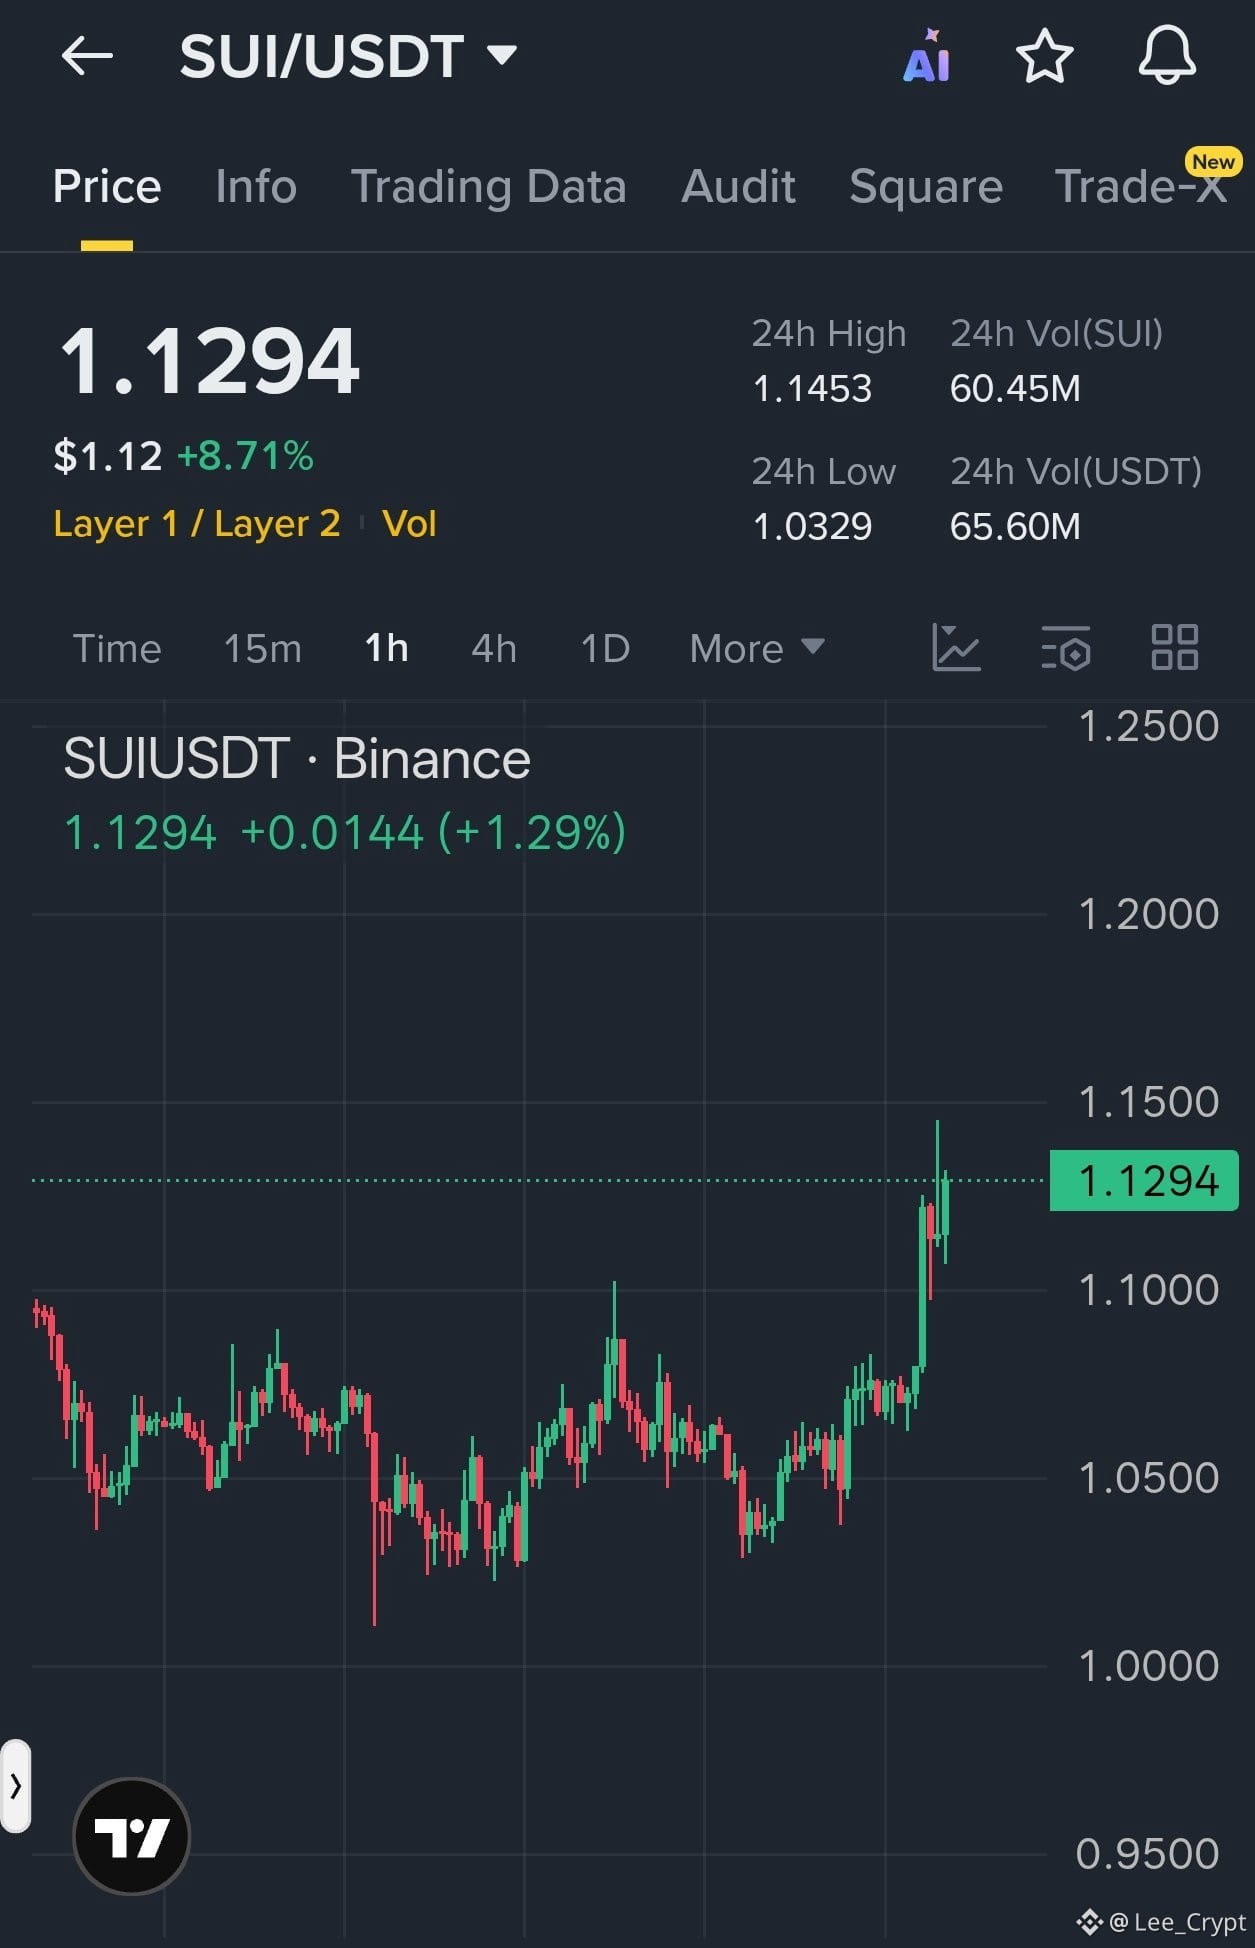
Task: Open the chart indicators line icon
Action: pyautogui.click(x=956, y=648)
